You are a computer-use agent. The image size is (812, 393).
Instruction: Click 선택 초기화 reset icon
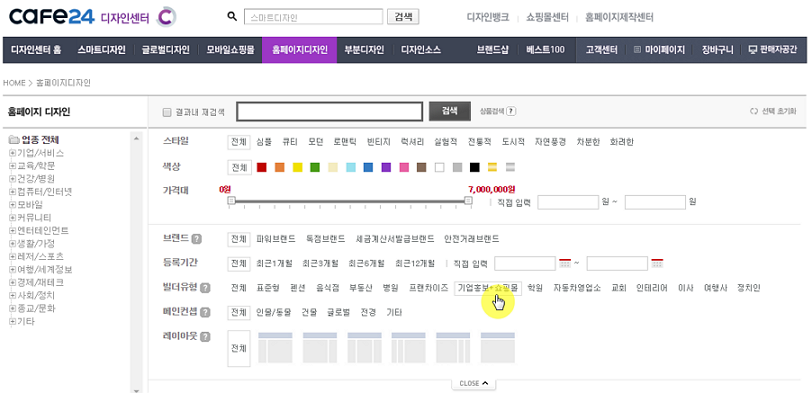[x=753, y=111]
